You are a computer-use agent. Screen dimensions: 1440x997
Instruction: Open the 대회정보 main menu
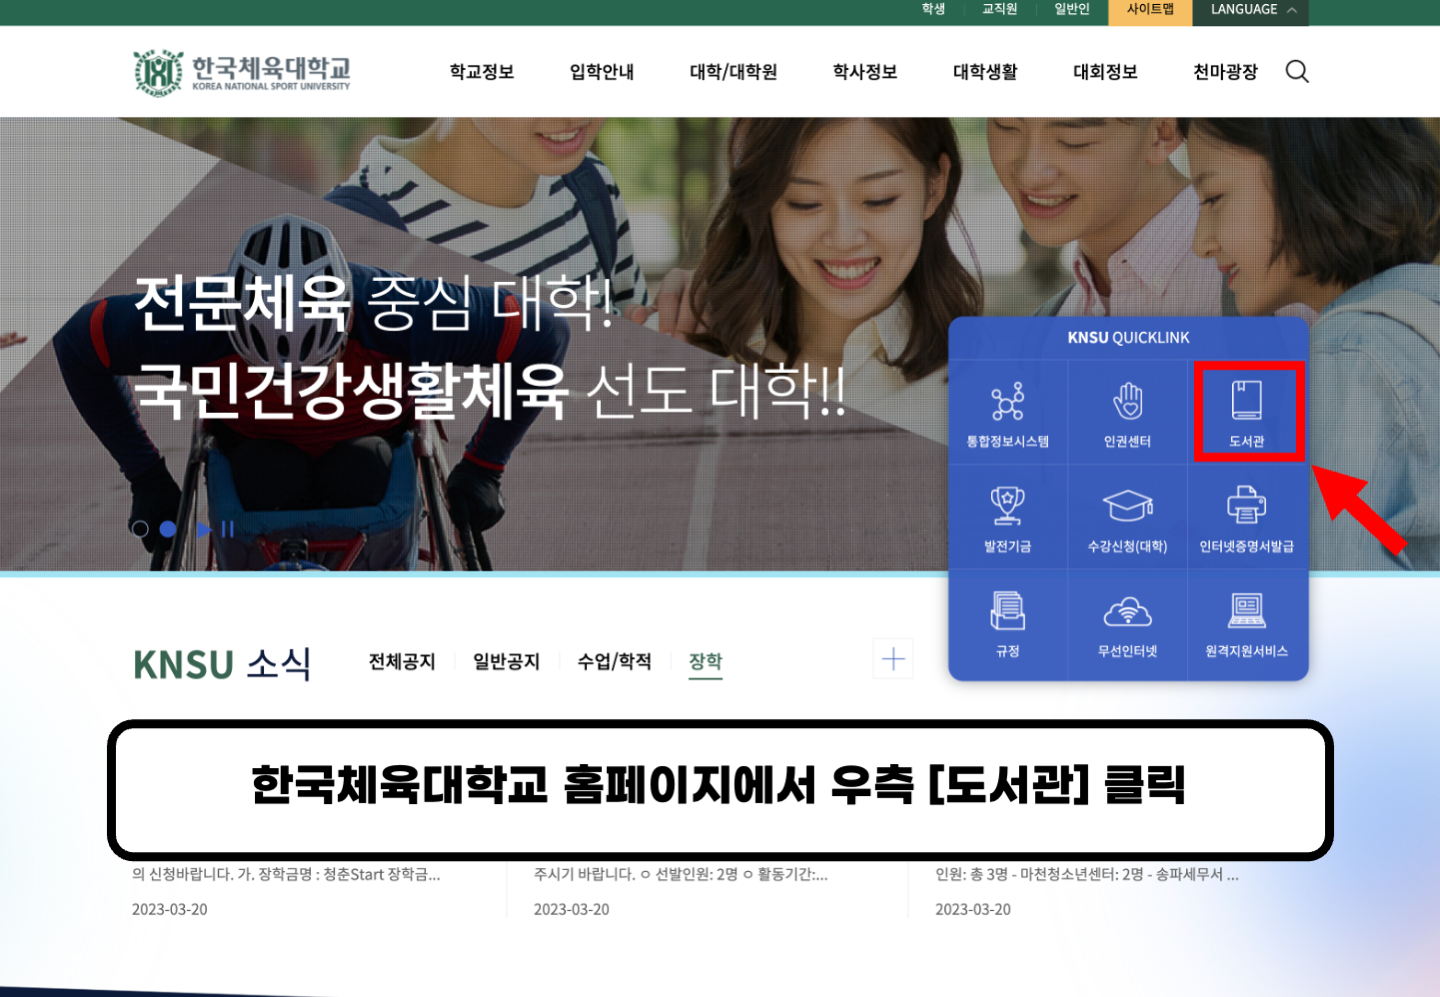(x=1105, y=72)
